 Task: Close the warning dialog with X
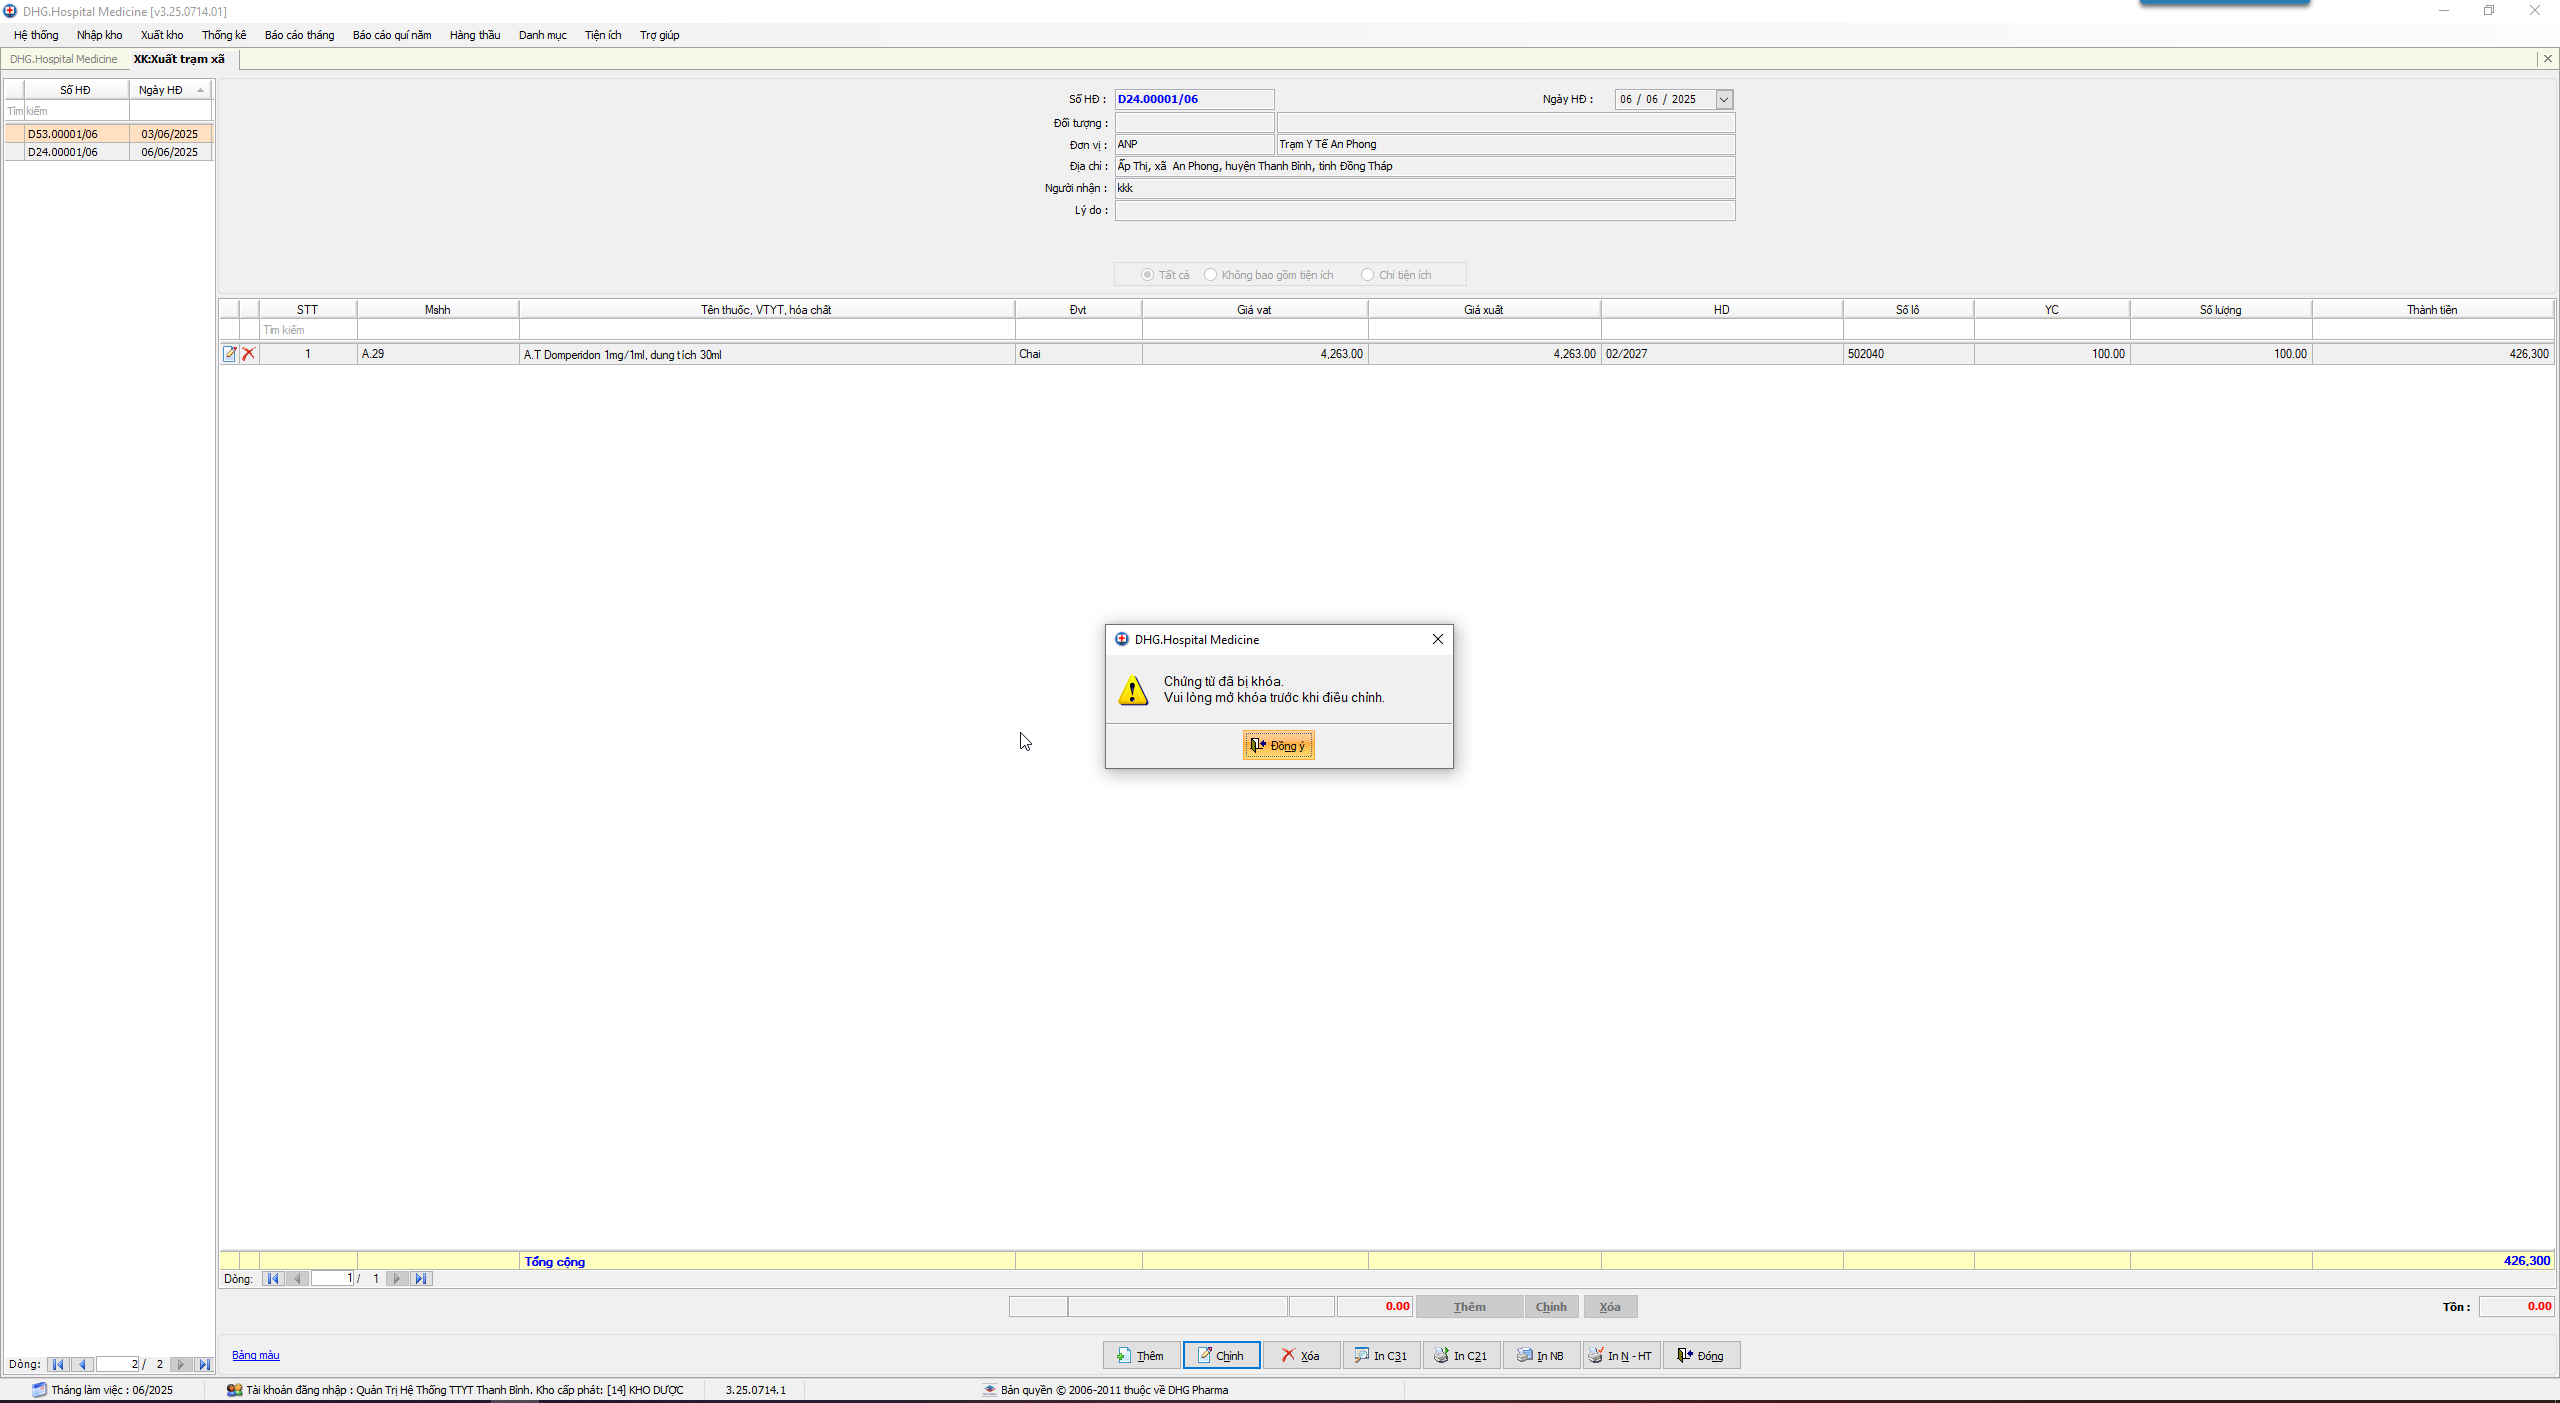pyautogui.click(x=1437, y=639)
